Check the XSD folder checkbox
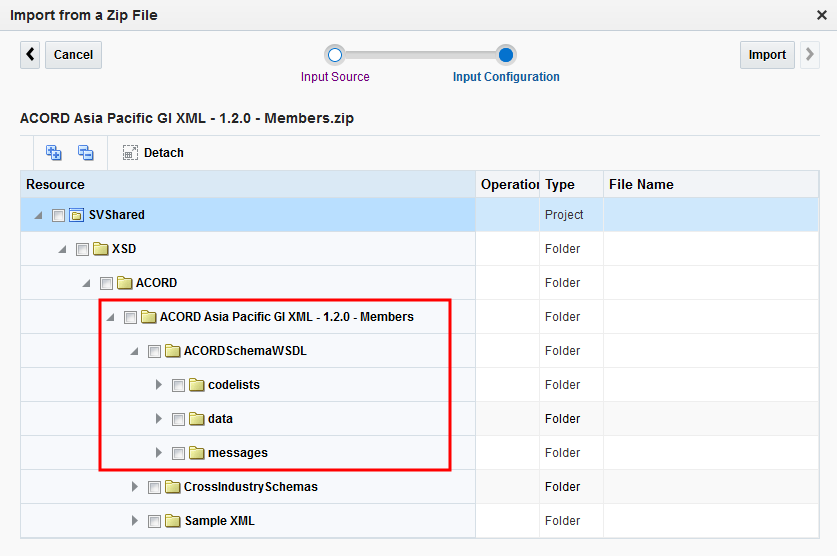 point(82,249)
